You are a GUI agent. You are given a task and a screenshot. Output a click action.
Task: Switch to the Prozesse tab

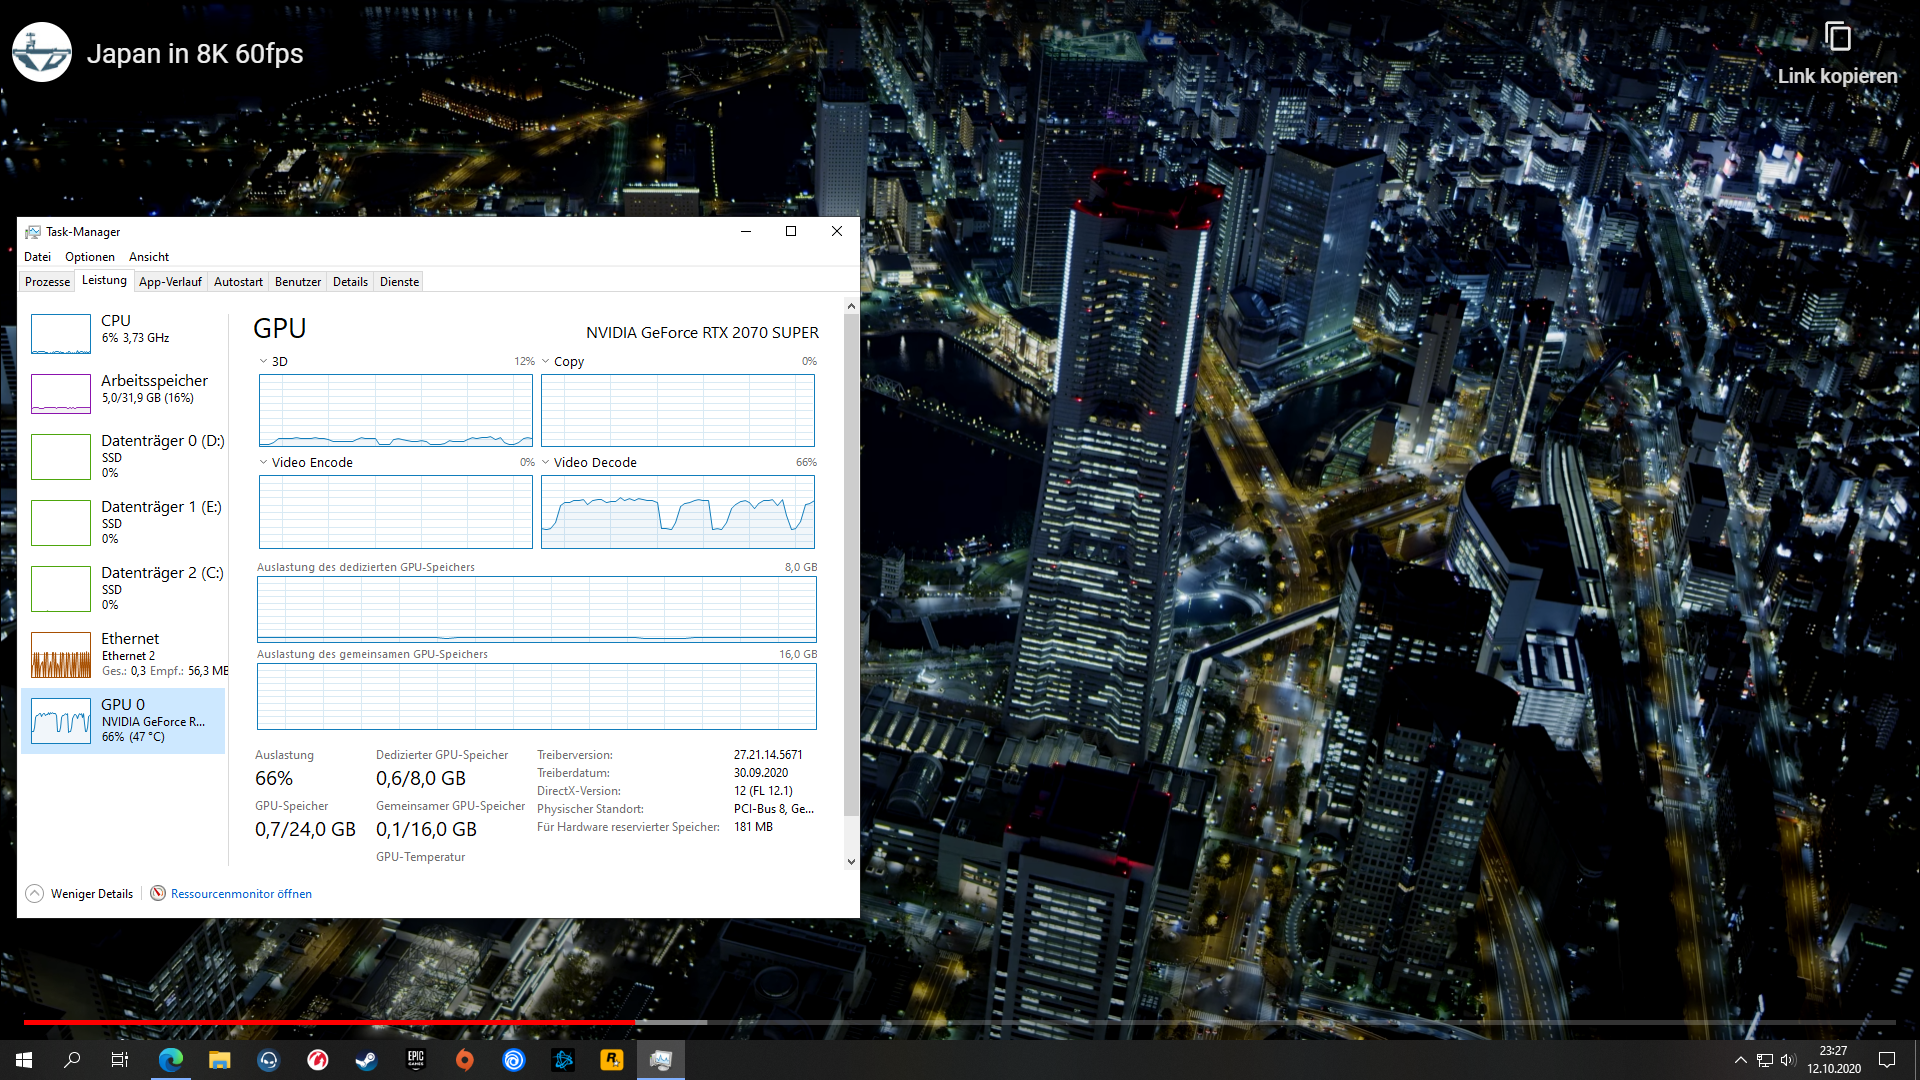47,281
